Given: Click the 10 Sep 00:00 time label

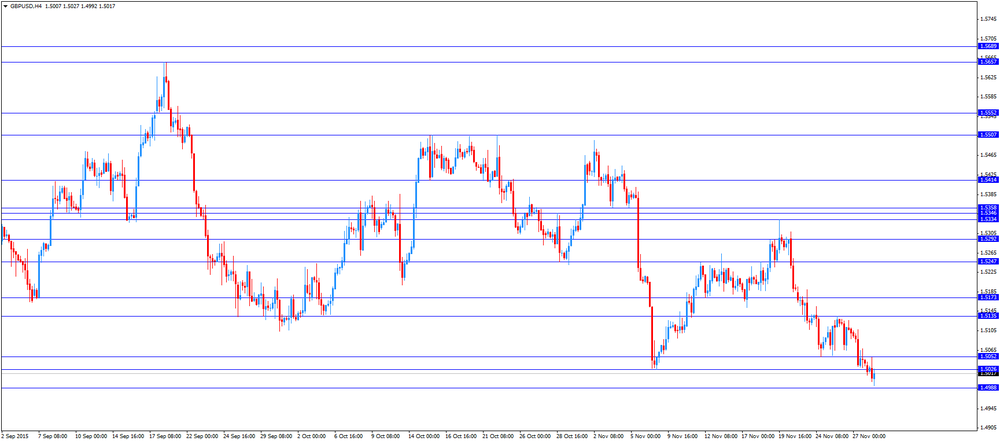Looking at the screenshot, I should pos(89,437).
